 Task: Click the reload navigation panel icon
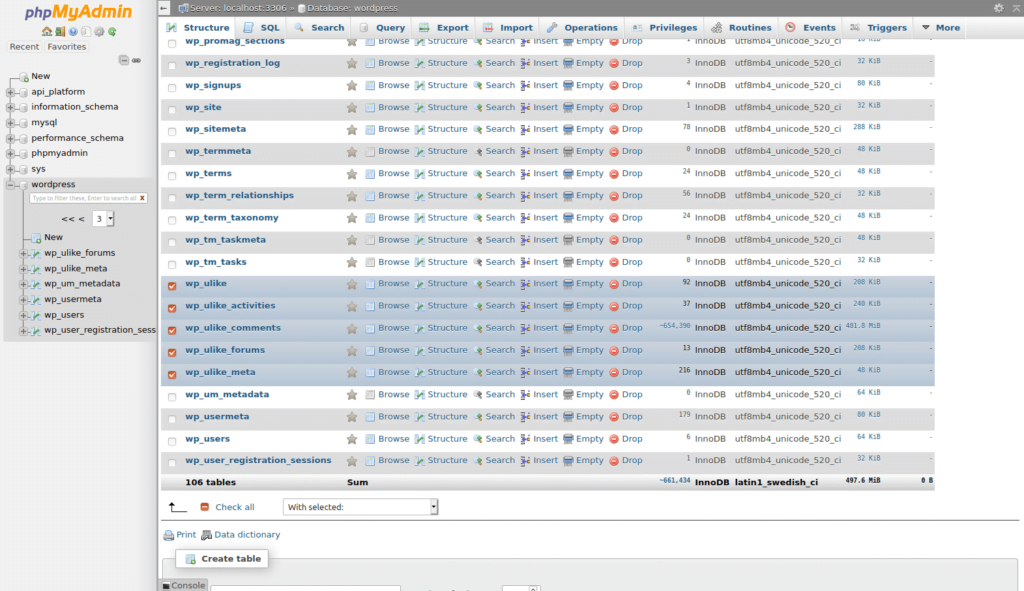pos(112,31)
